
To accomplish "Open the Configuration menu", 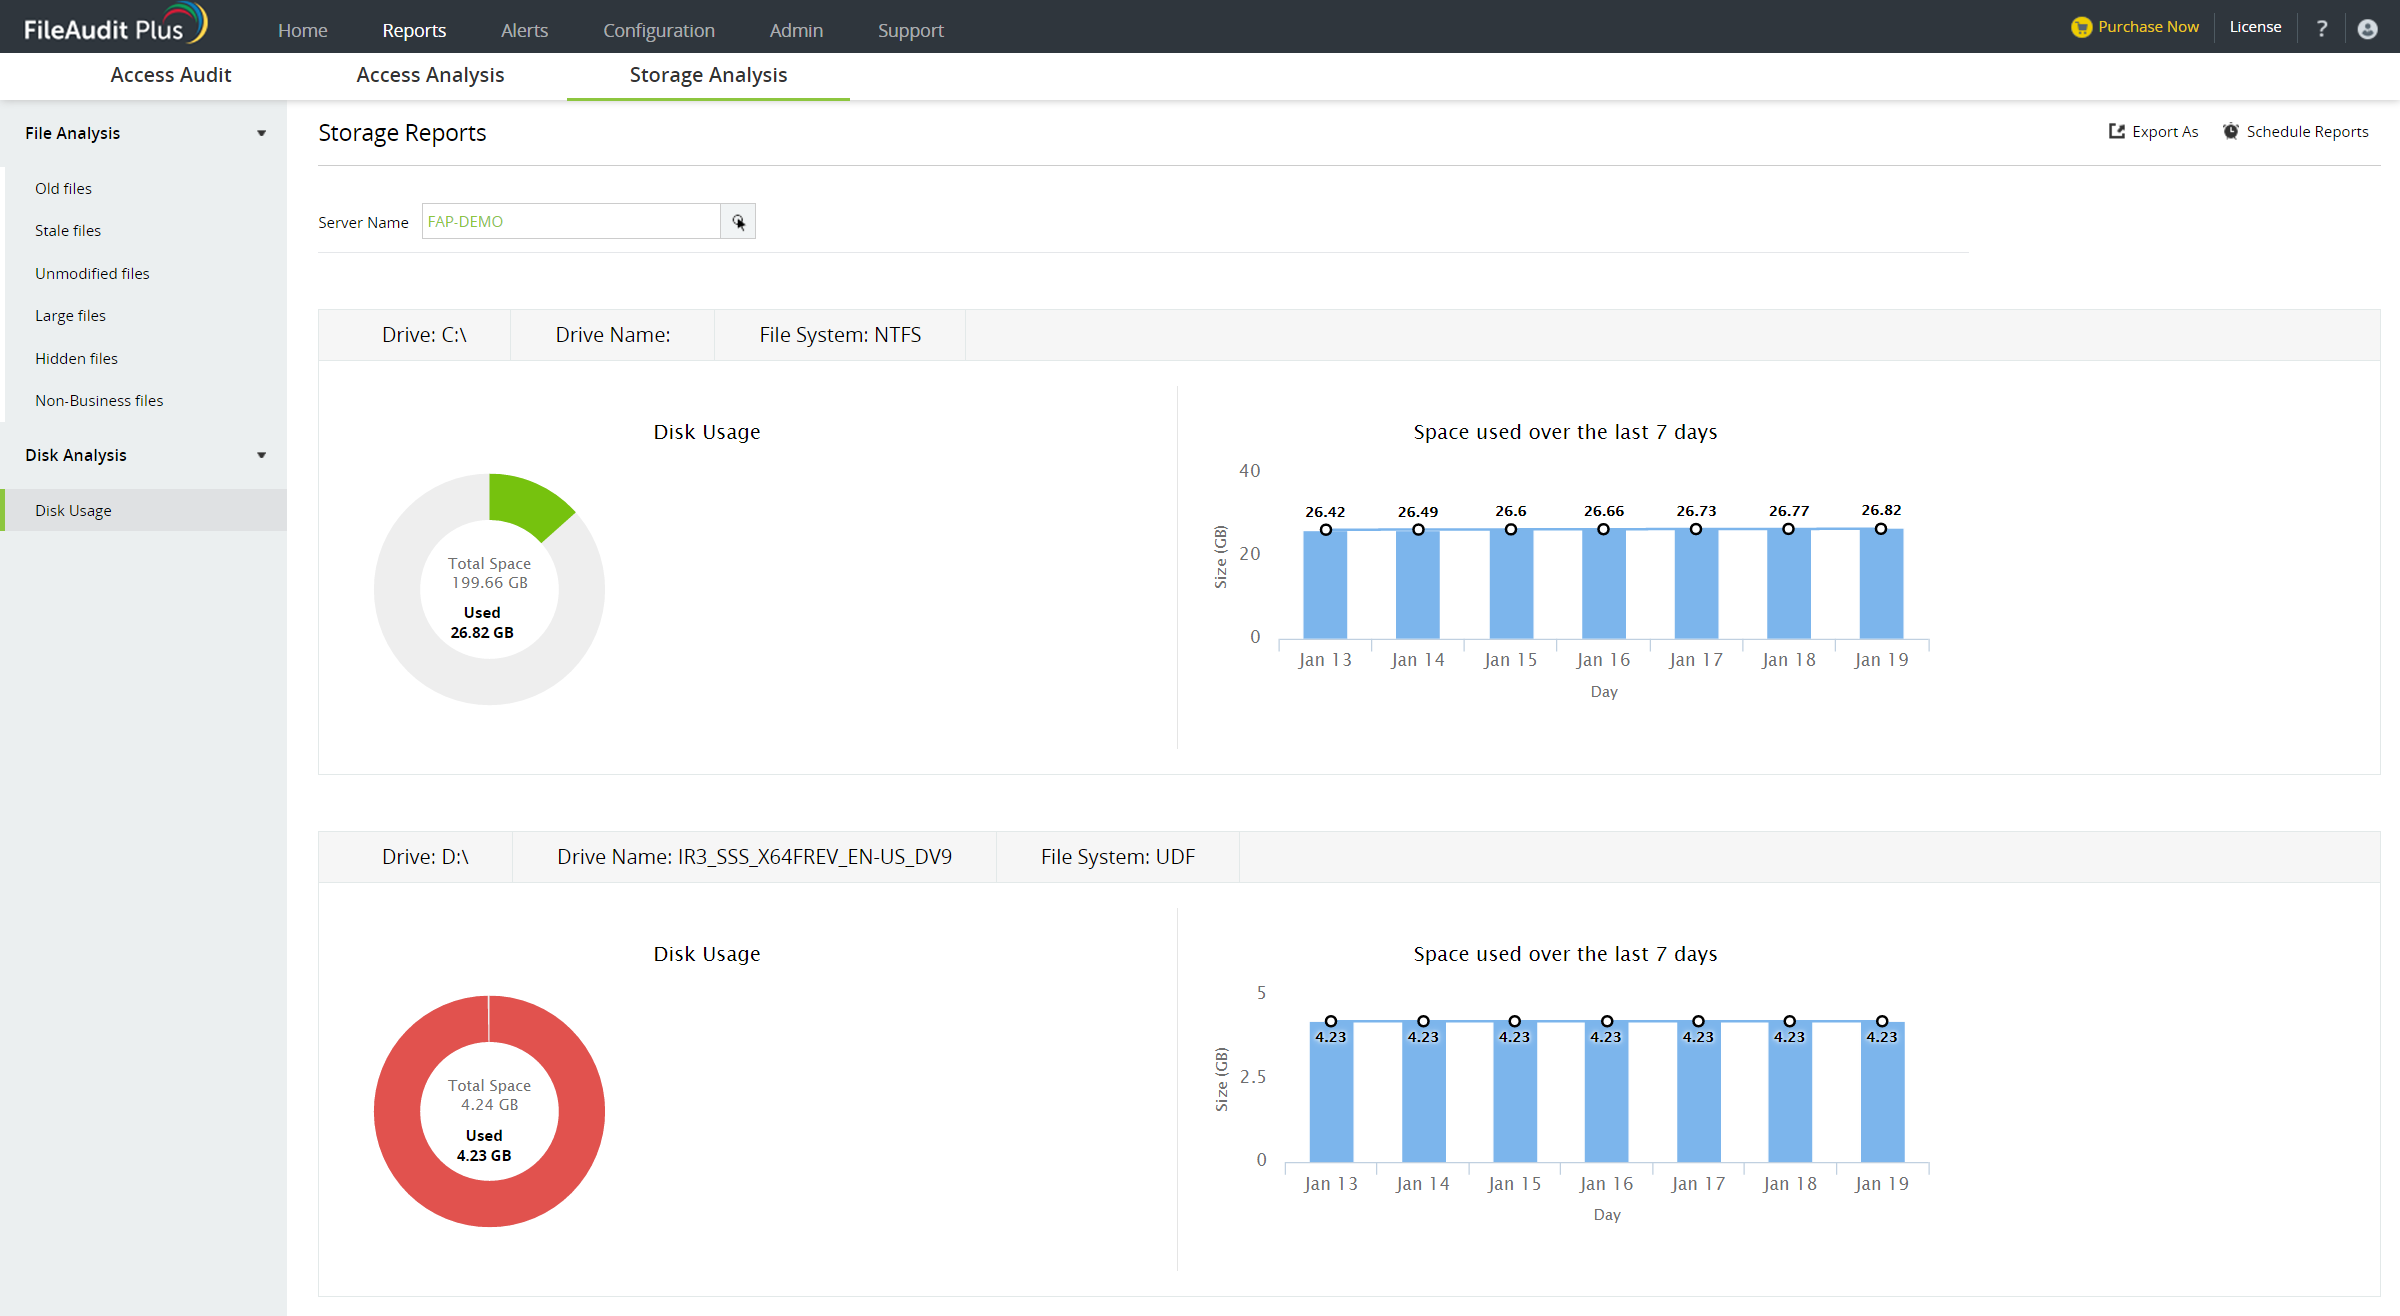I will click(658, 30).
